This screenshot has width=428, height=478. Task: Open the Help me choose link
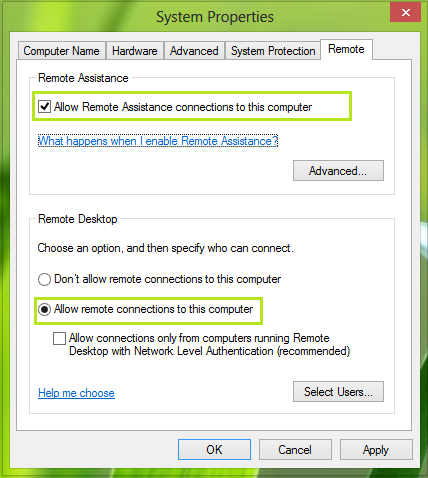click(76, 393)
